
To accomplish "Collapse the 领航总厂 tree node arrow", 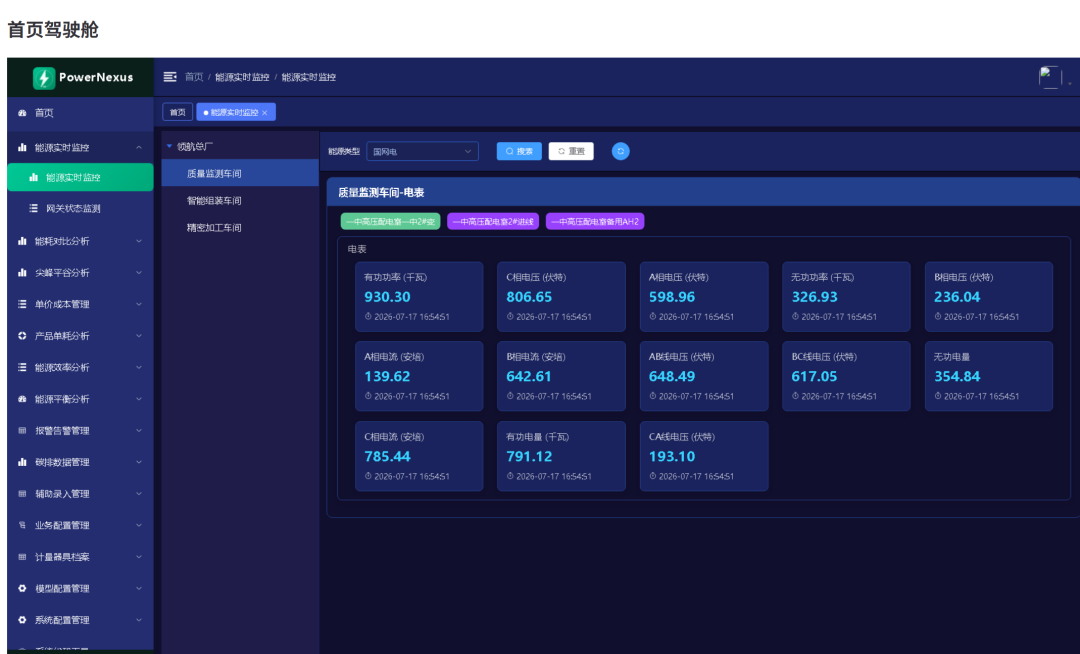I will 169,146.
